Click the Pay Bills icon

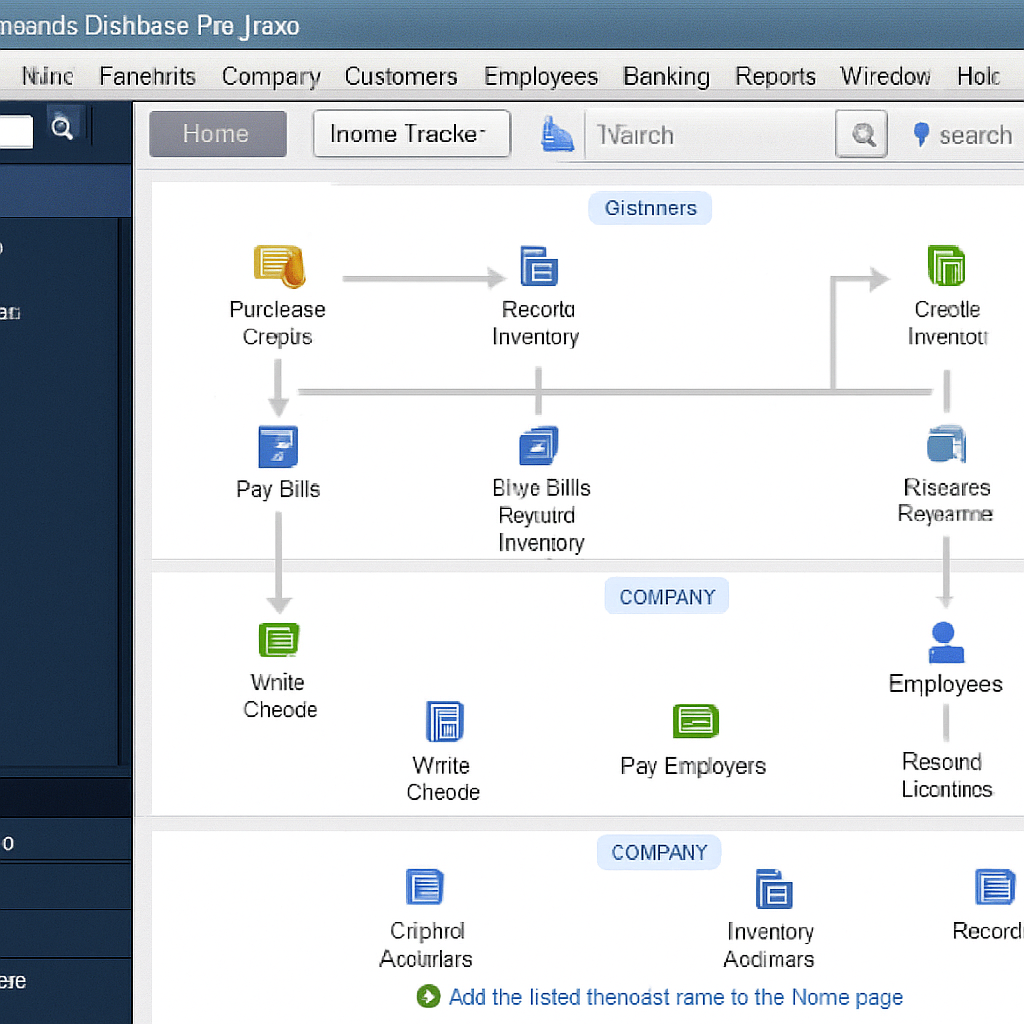(278, 447)
